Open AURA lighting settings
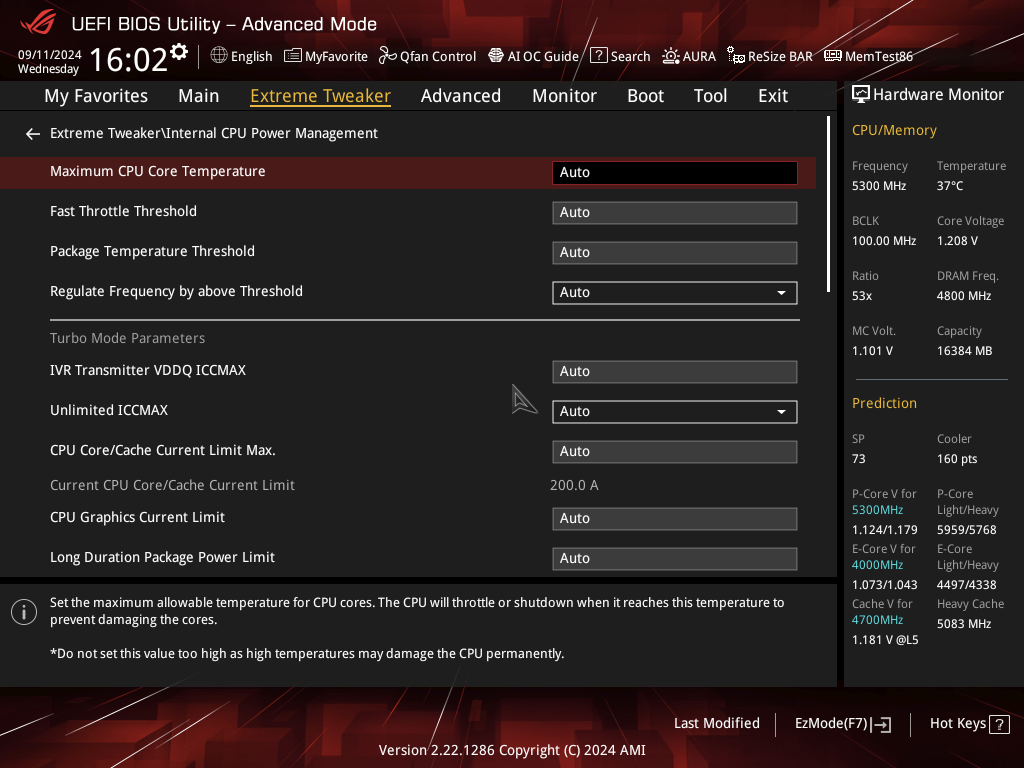The width and height of the screenshot is (1024, 768). click(688, 56)
